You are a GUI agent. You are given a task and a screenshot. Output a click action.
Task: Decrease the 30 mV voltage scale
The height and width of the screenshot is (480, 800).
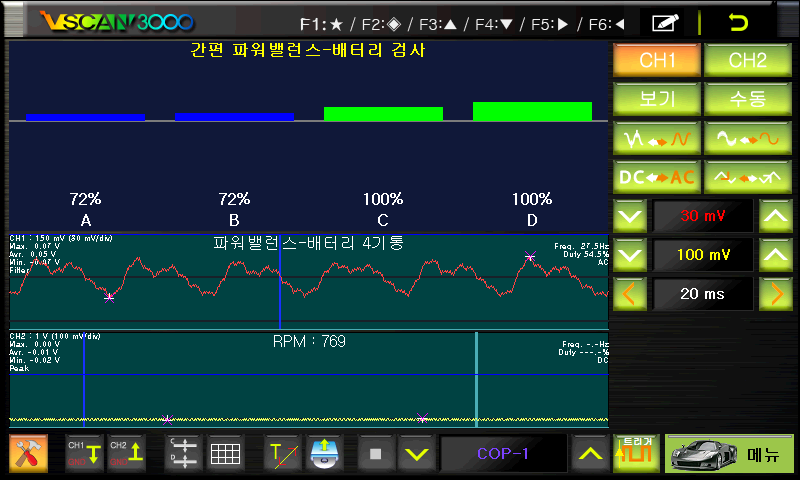point(629,215)
